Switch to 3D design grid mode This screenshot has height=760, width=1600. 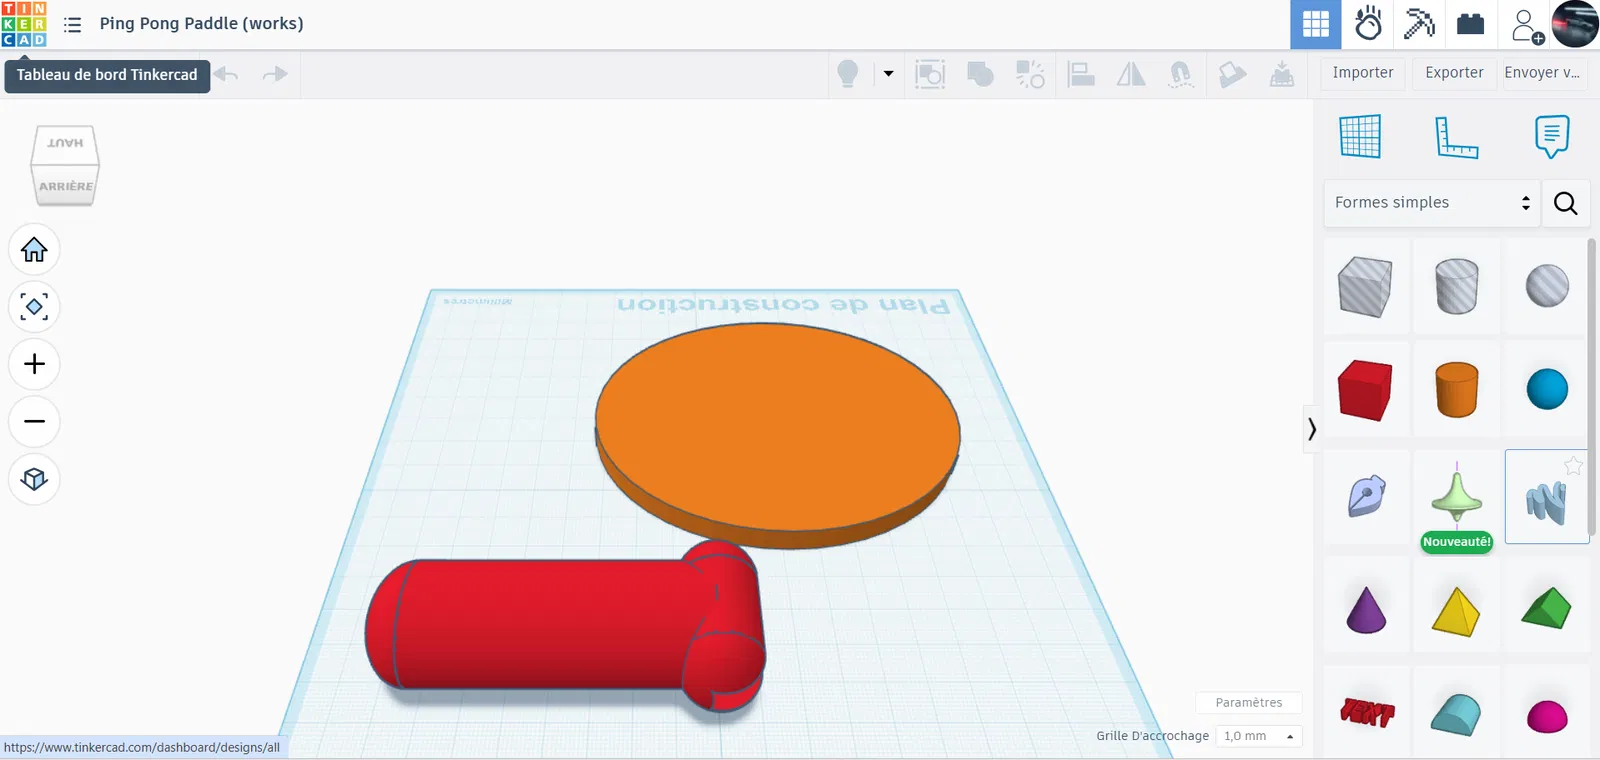[1316, 24]
